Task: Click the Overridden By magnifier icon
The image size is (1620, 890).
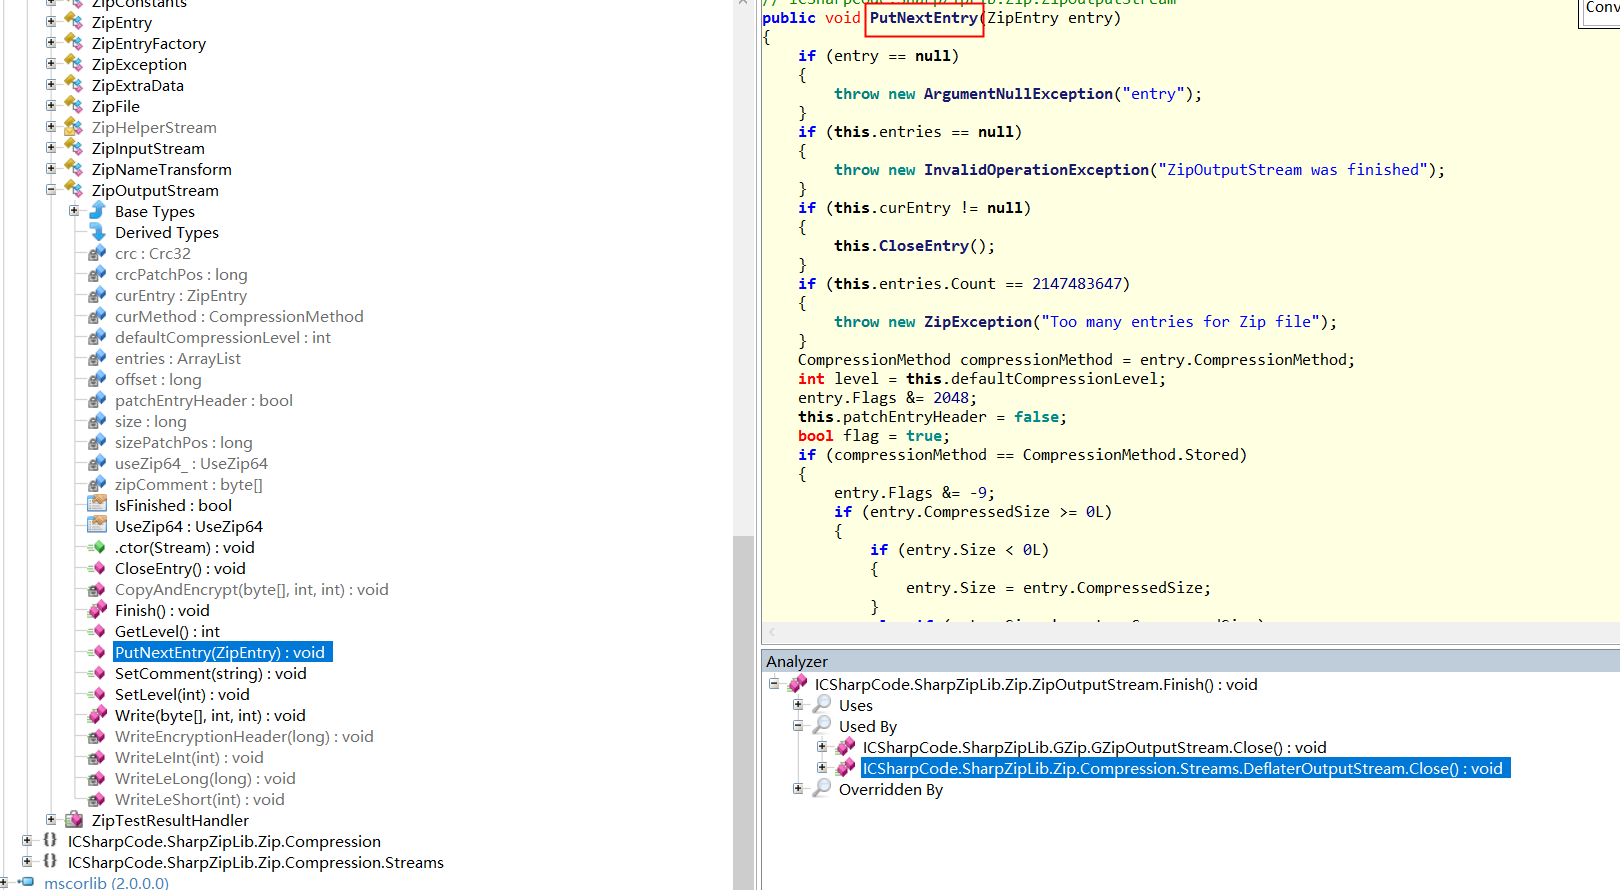Action: (822, 788)
